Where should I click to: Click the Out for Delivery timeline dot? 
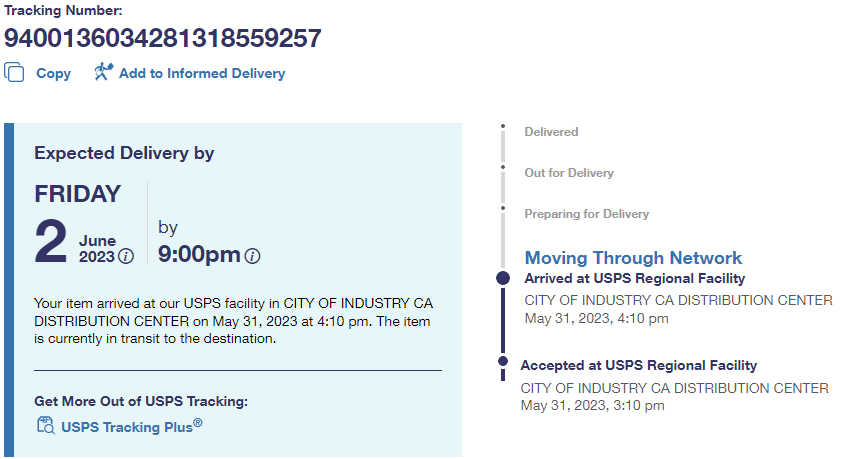503,168
